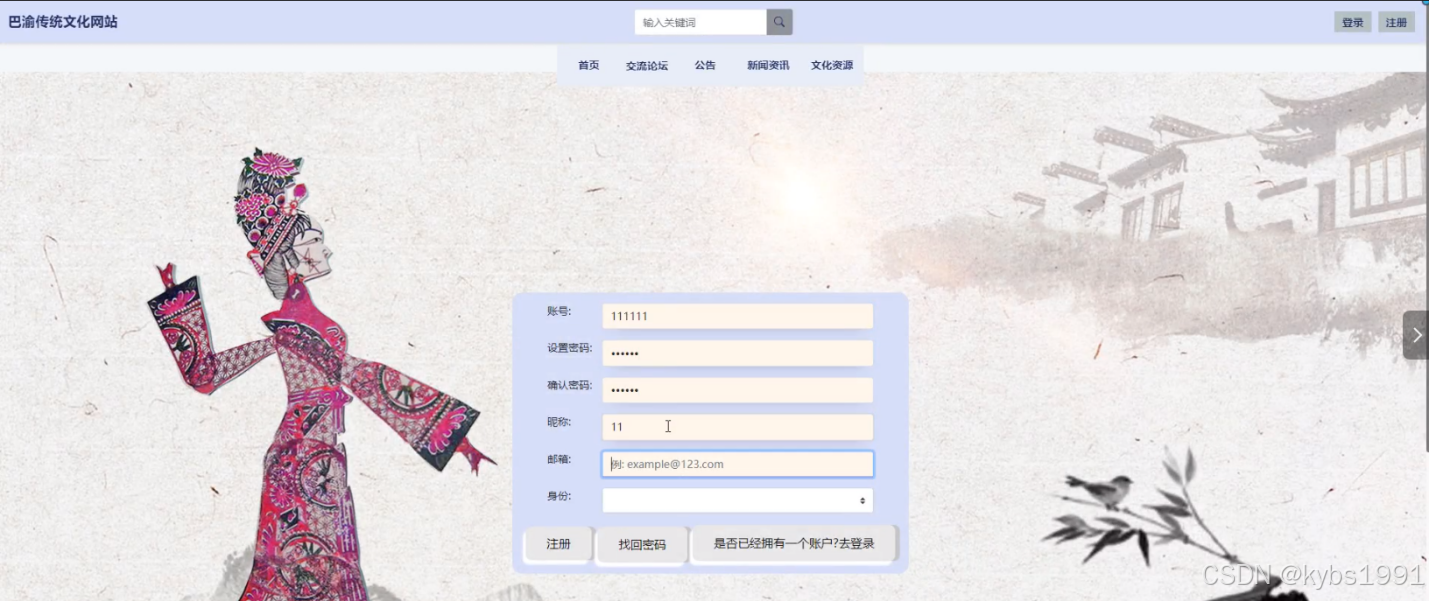Screen dimensions: 1429x601
Task: Focus the keyword search input field
Action: (x=701, y=22)
